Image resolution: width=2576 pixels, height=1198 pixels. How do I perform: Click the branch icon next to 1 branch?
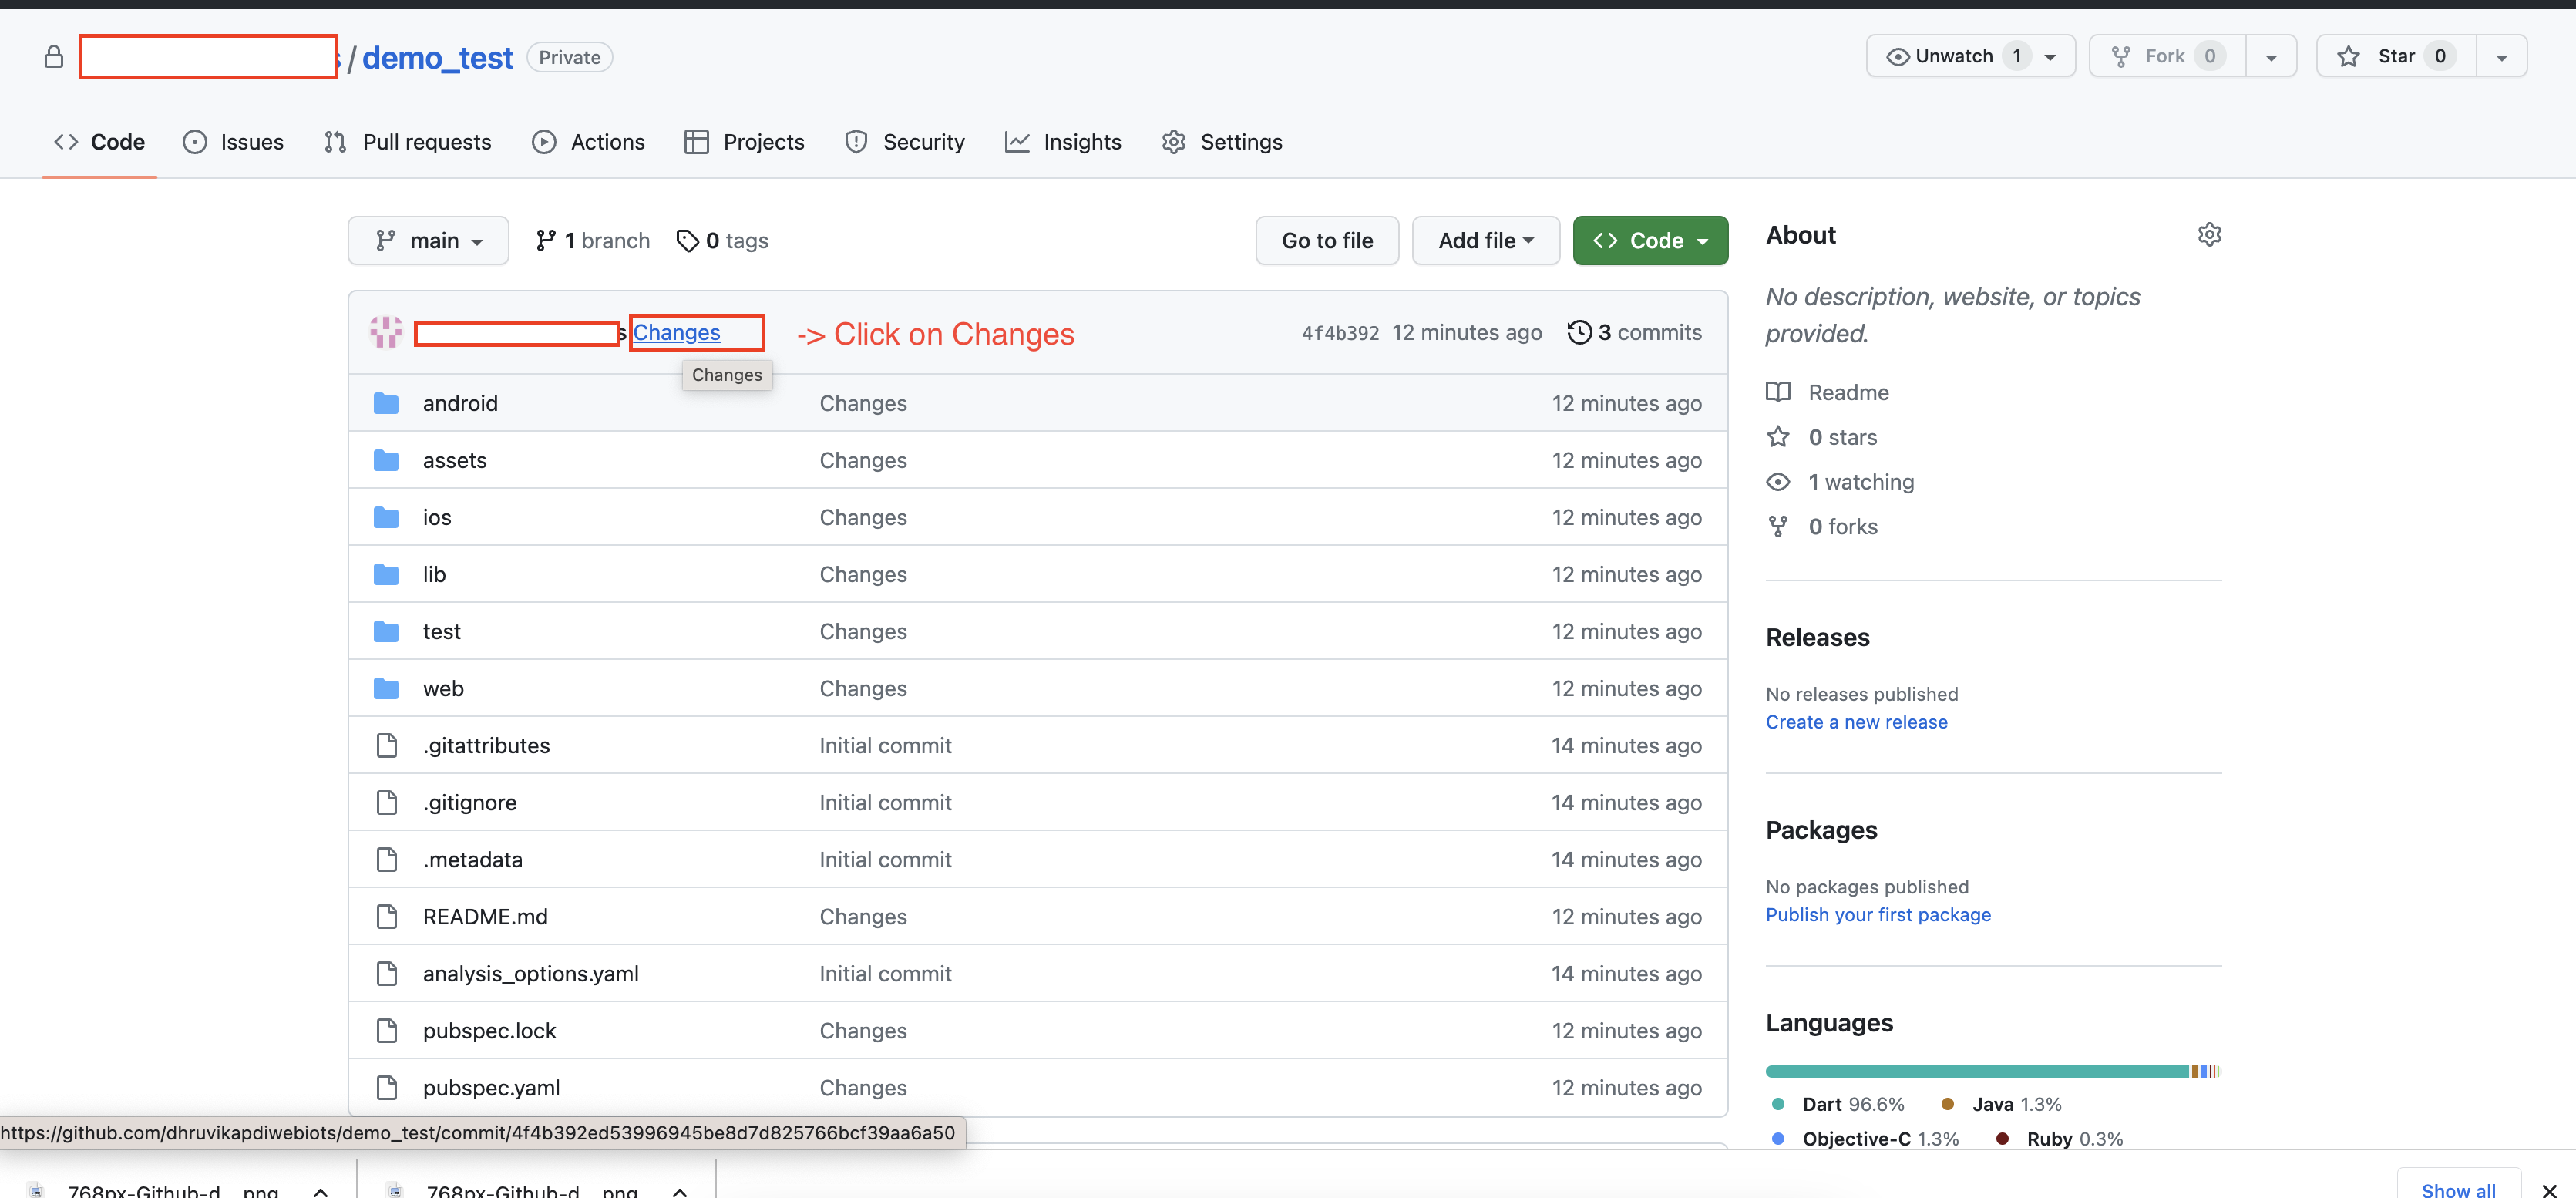tap(547, 240)
